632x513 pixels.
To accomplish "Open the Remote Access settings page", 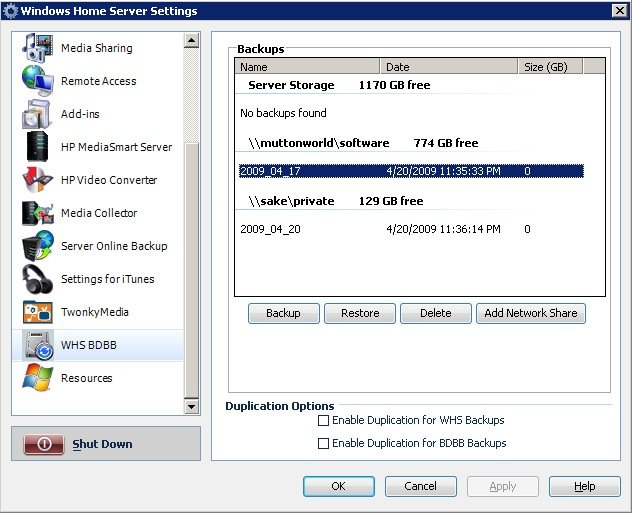I will 97,81.
